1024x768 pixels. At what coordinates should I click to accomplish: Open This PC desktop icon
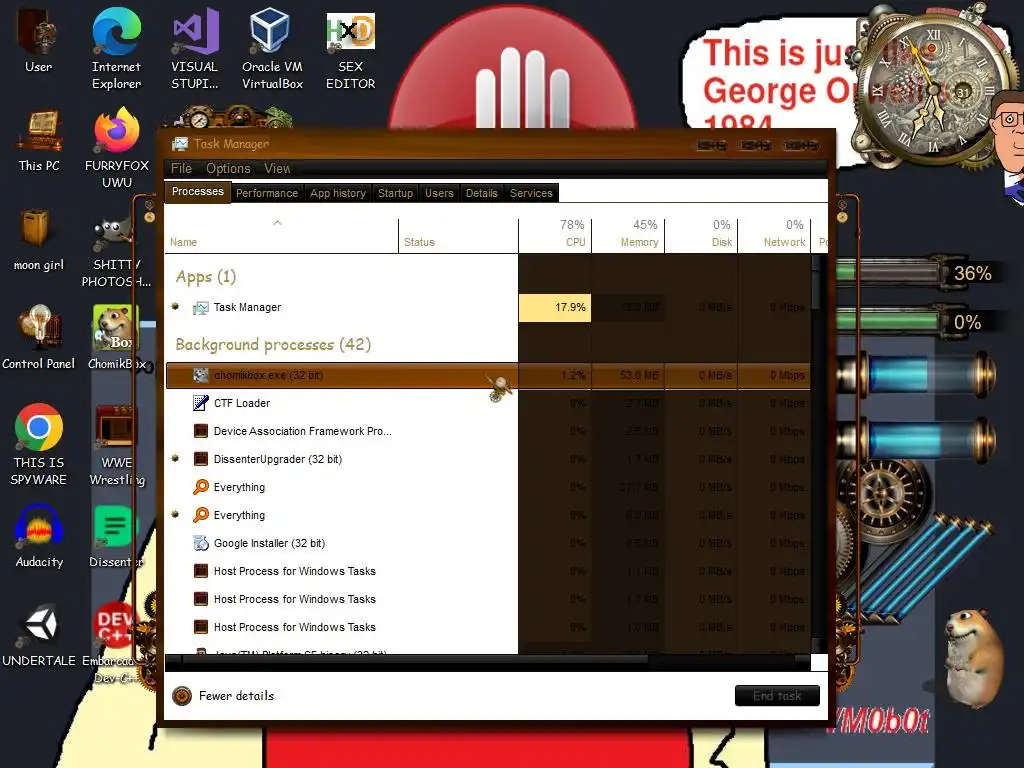pos(39,142)
